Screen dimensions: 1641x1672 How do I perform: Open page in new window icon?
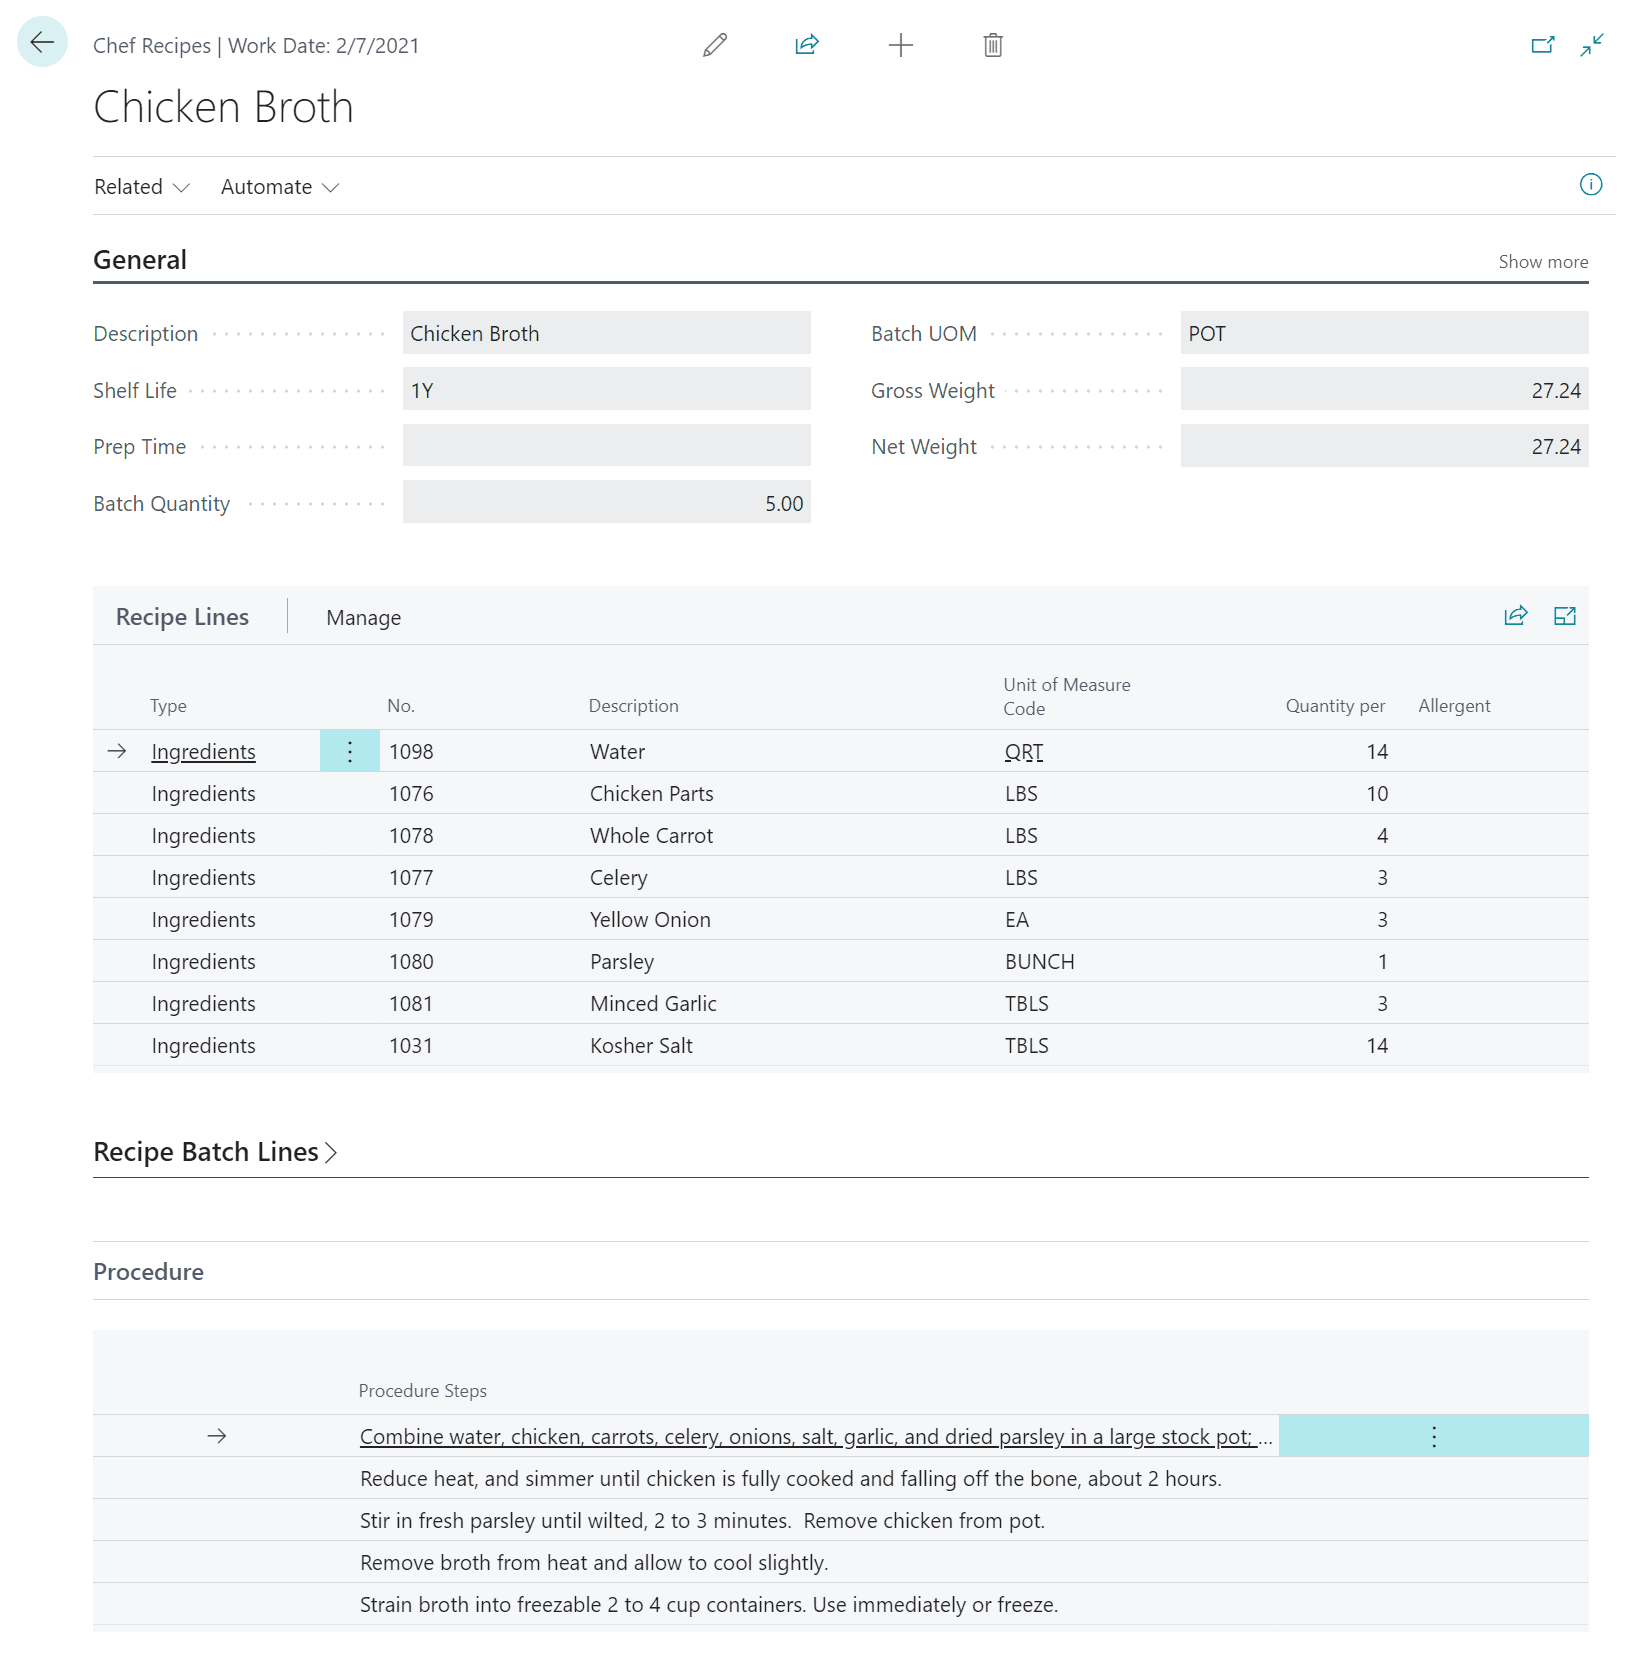(x=1542, y=45)
